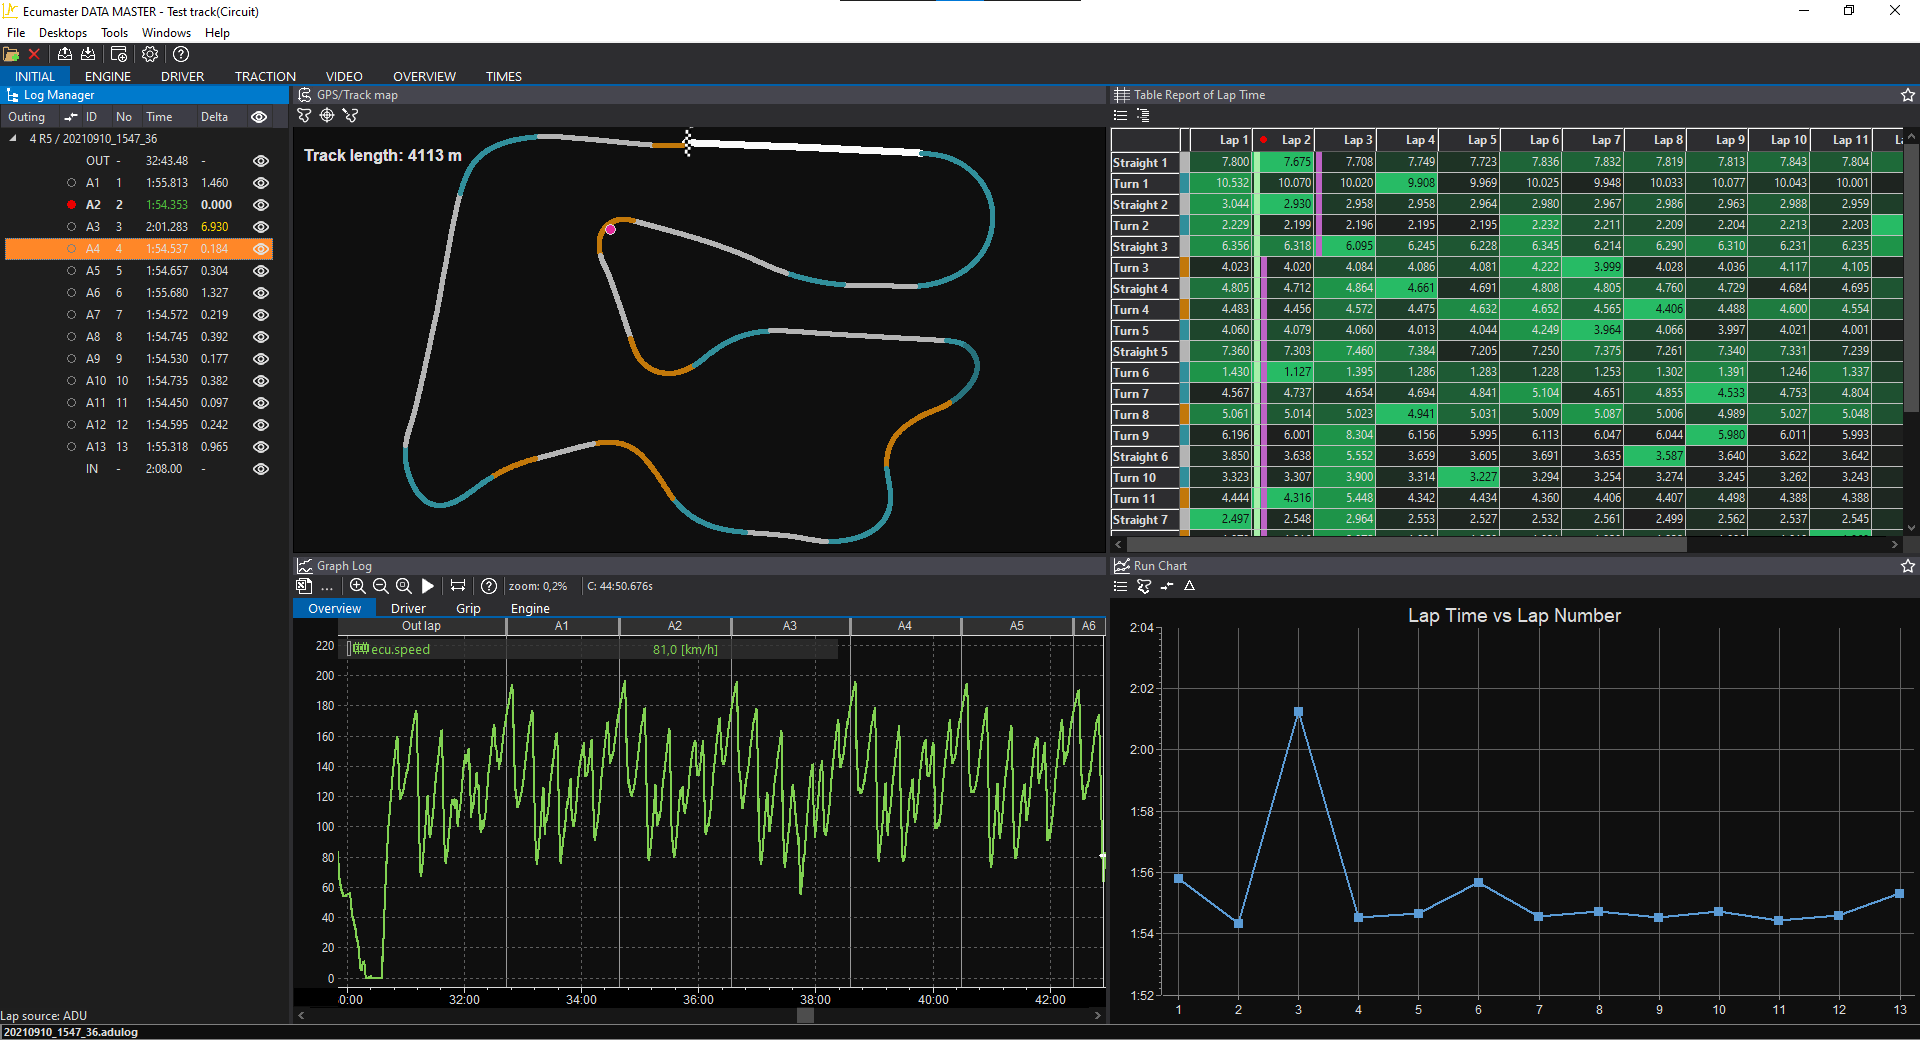This screenshot has height=1040, width=1920.
Task: Click the red X close log icon
Action: tap(34, 54)
